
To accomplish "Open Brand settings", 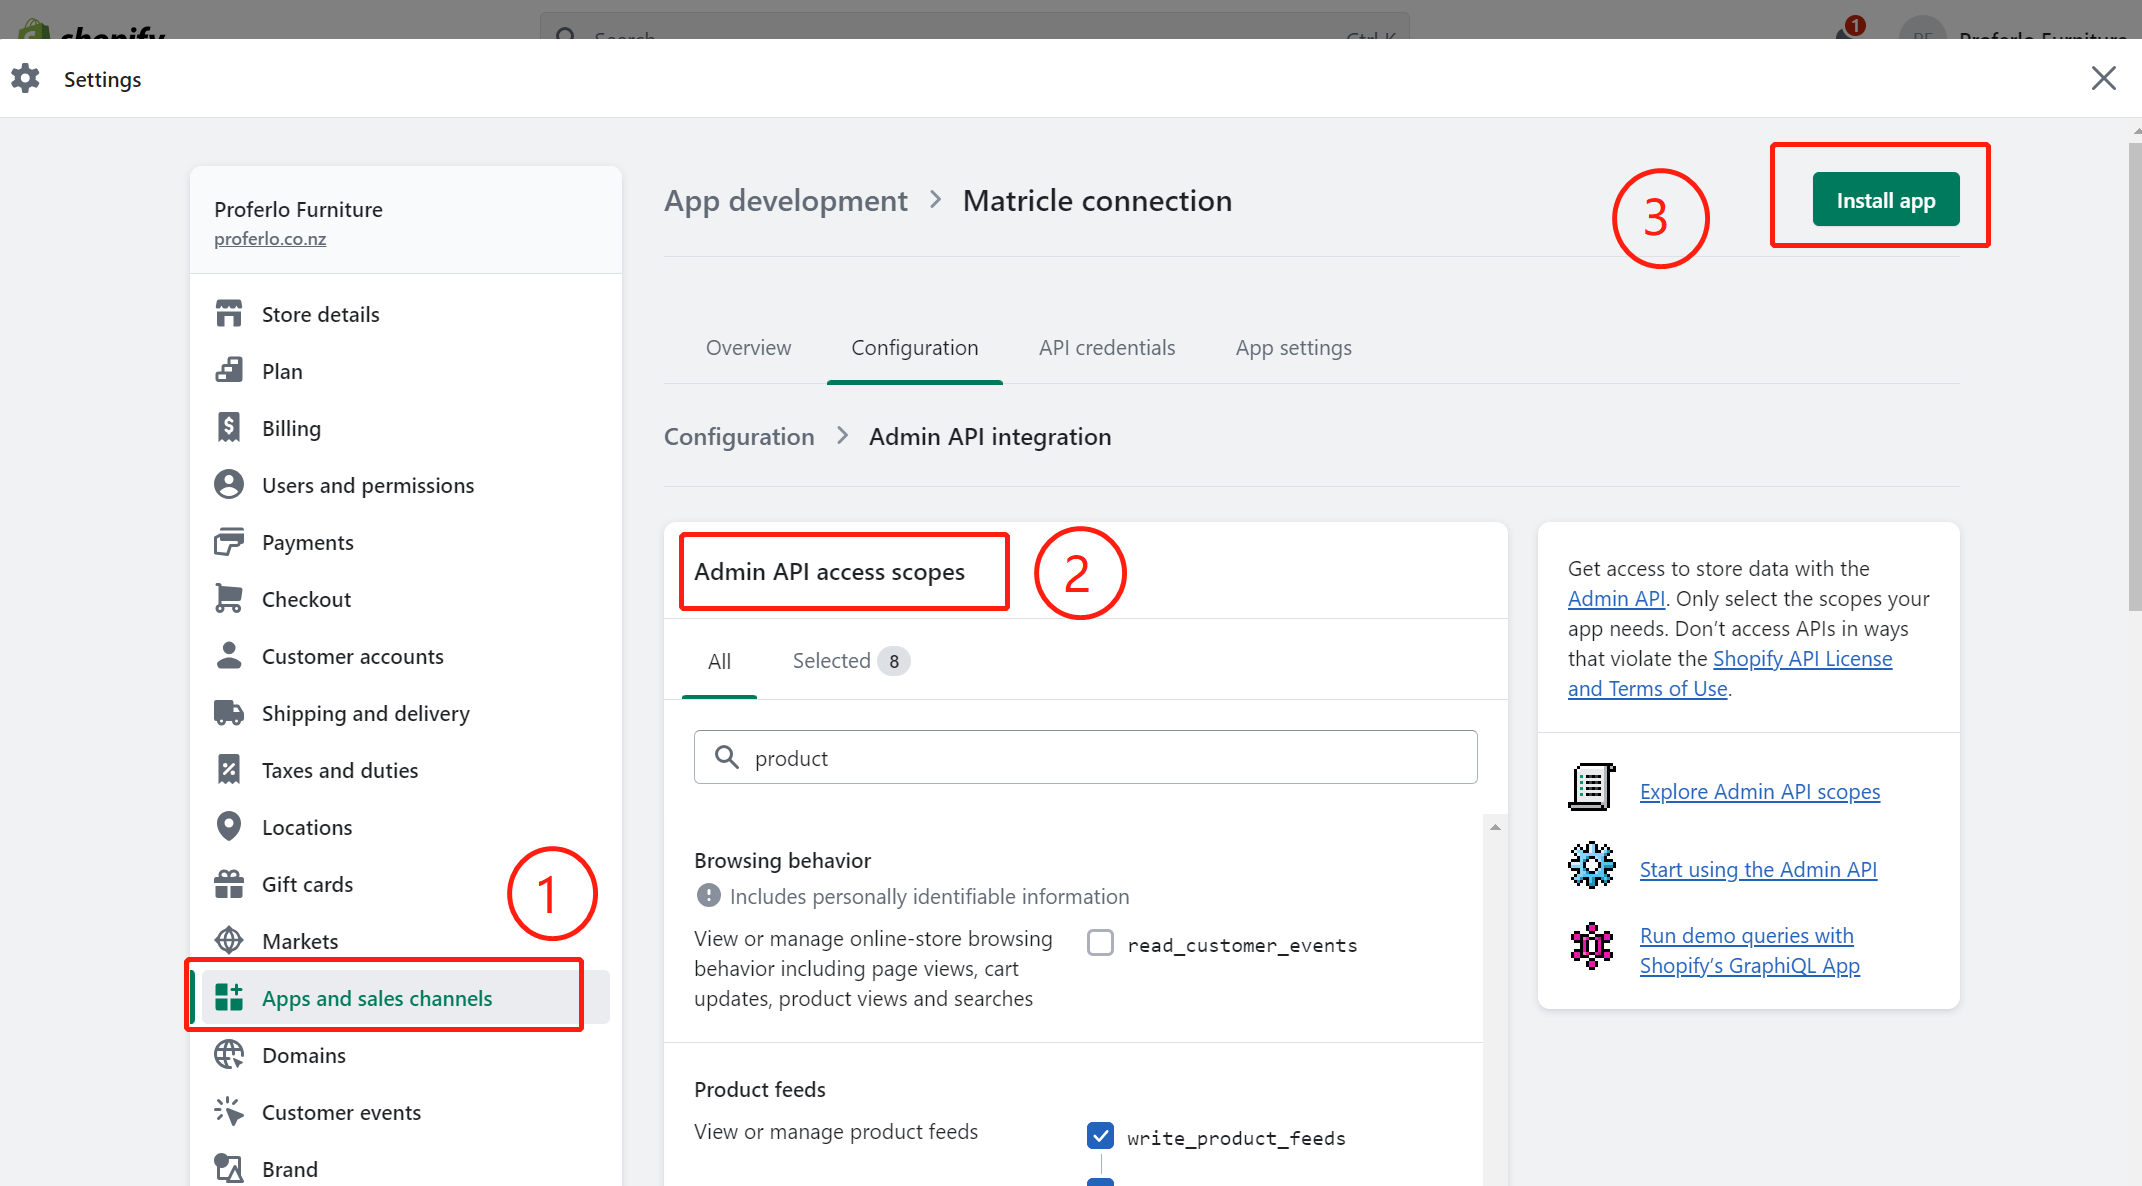I will tap(406, 1166).
